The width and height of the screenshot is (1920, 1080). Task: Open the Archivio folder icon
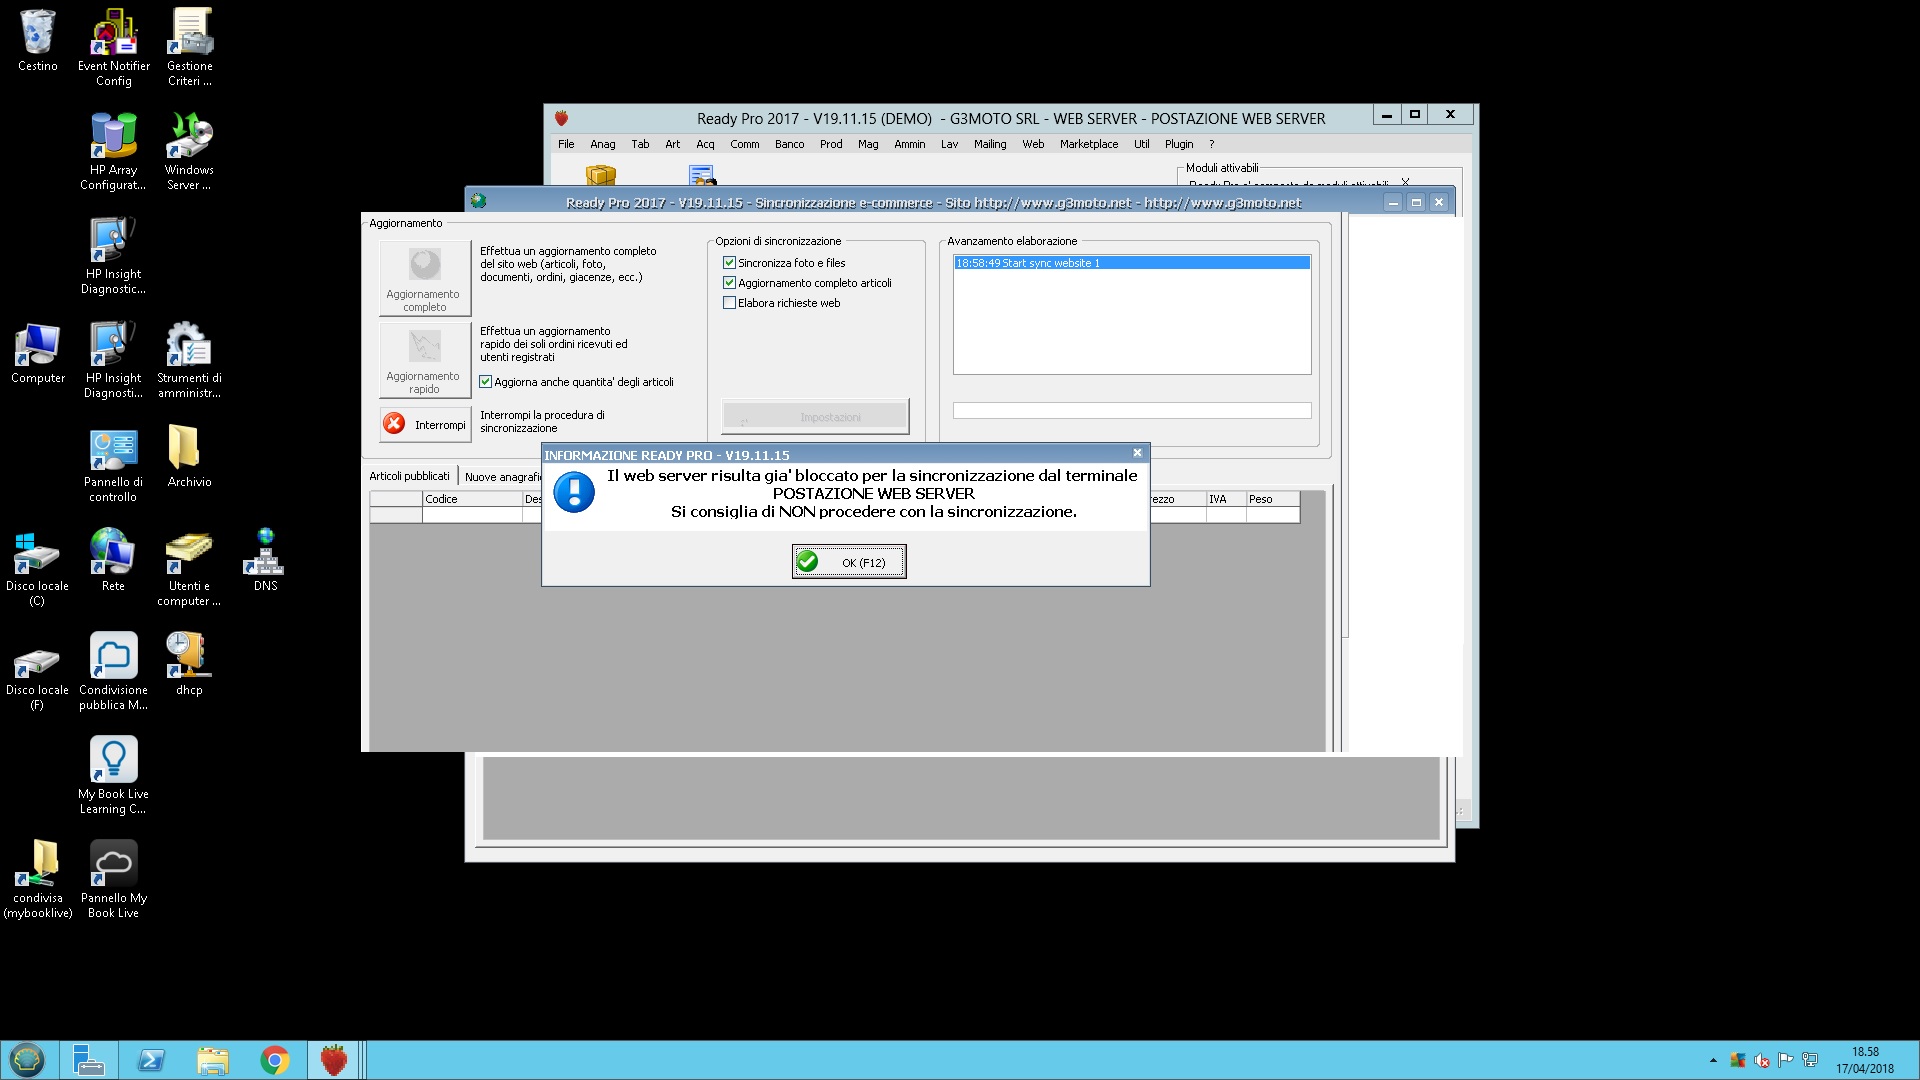click(189, 457)
